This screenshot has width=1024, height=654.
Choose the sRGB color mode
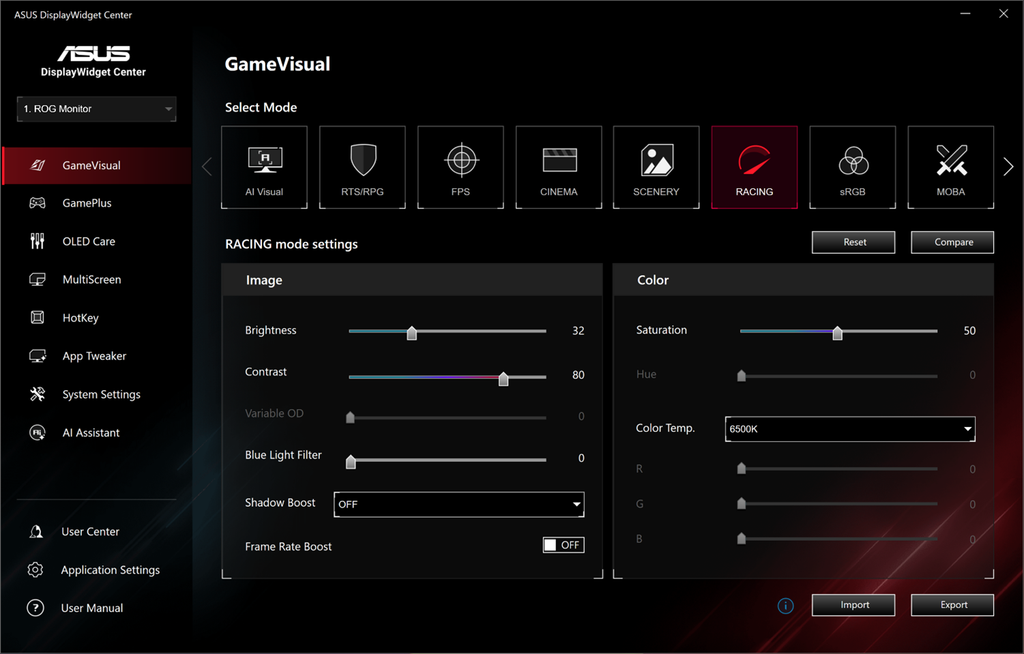pos(852,167)
